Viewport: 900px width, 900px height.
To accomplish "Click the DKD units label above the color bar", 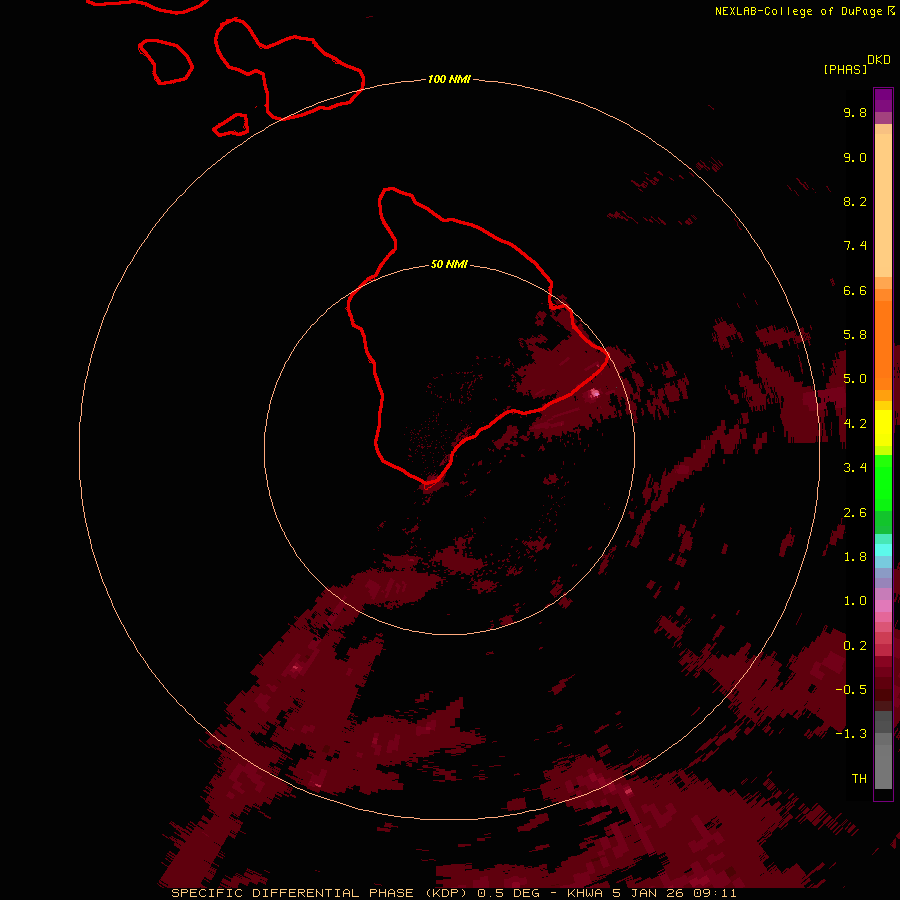I will click(x=879, y=60).
